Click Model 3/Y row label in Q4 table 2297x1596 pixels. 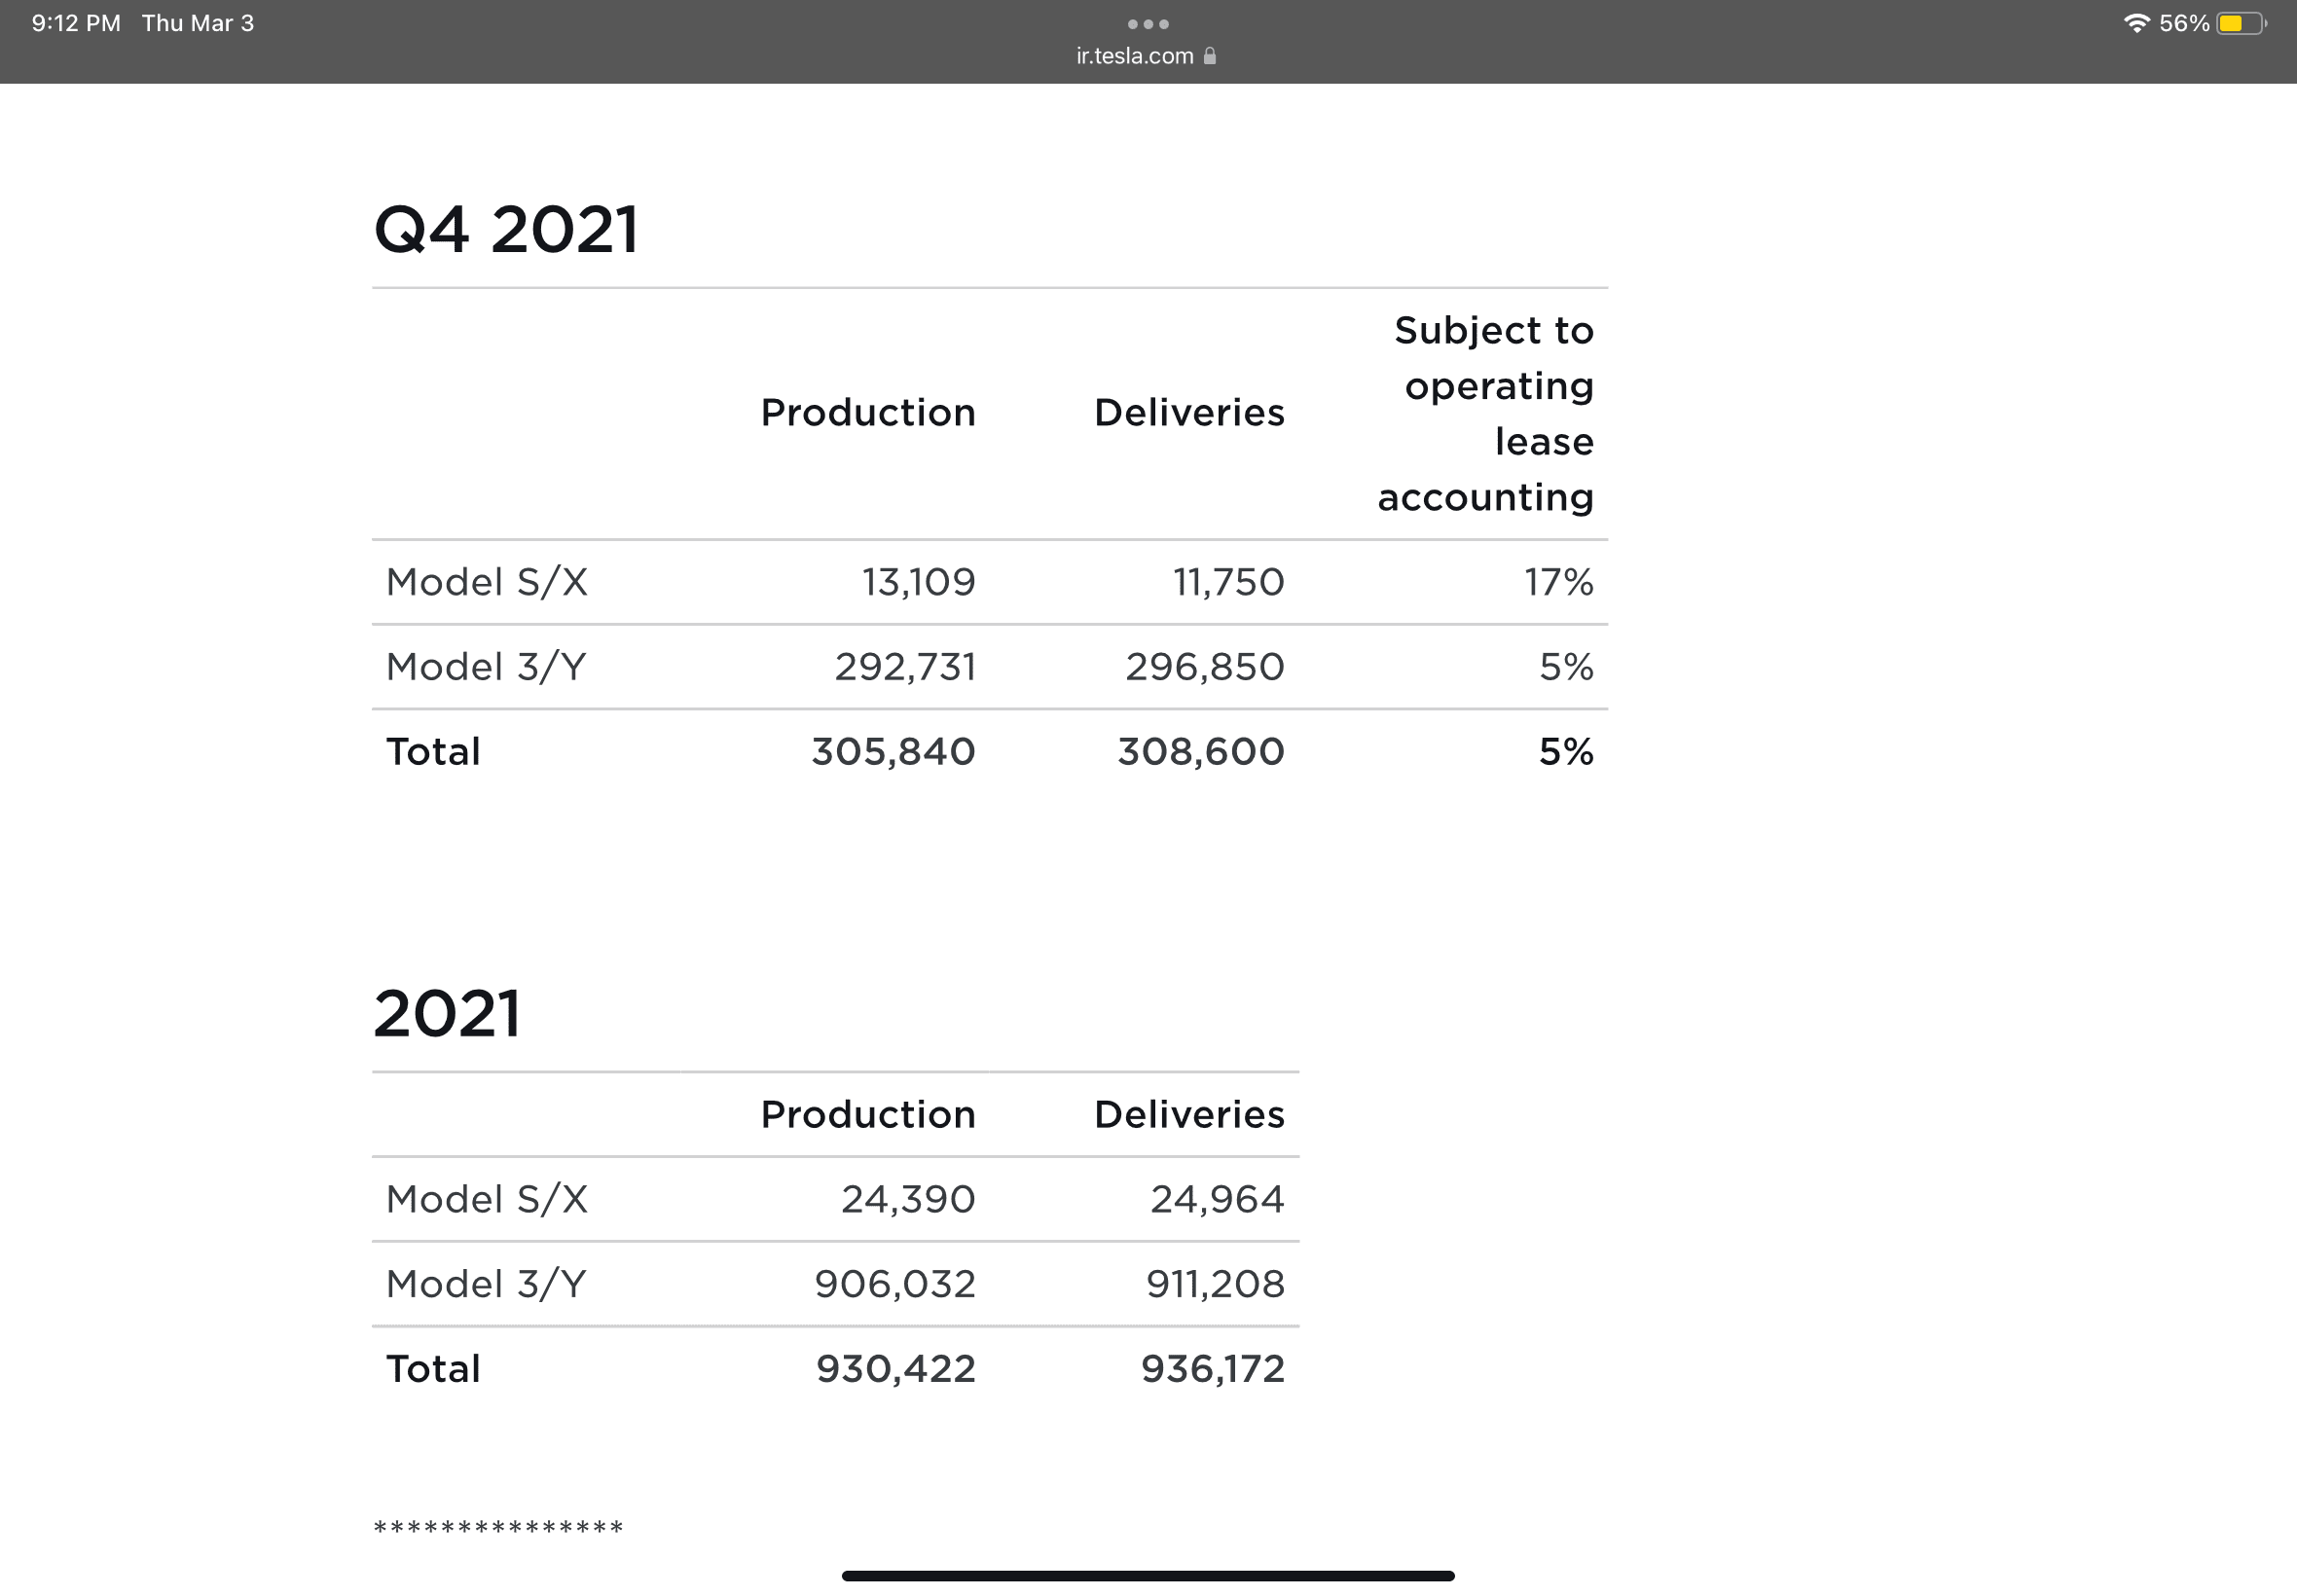point(486,667)
